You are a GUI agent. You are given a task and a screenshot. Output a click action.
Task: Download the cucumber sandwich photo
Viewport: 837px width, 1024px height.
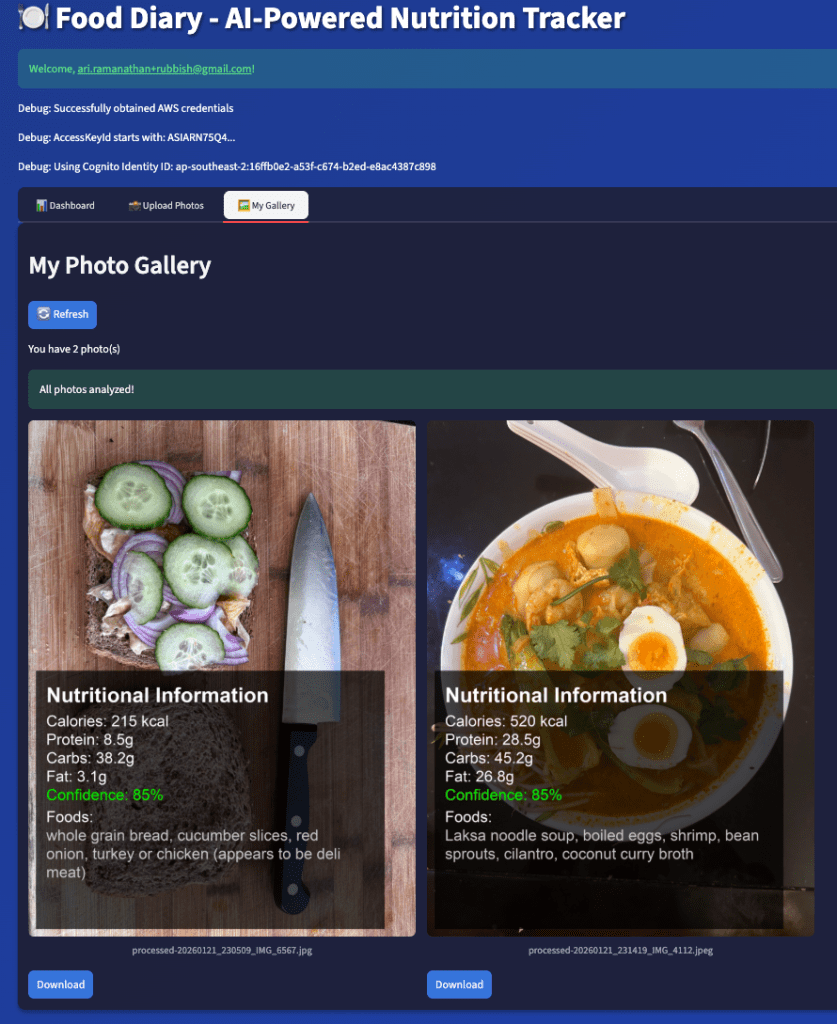61,984
